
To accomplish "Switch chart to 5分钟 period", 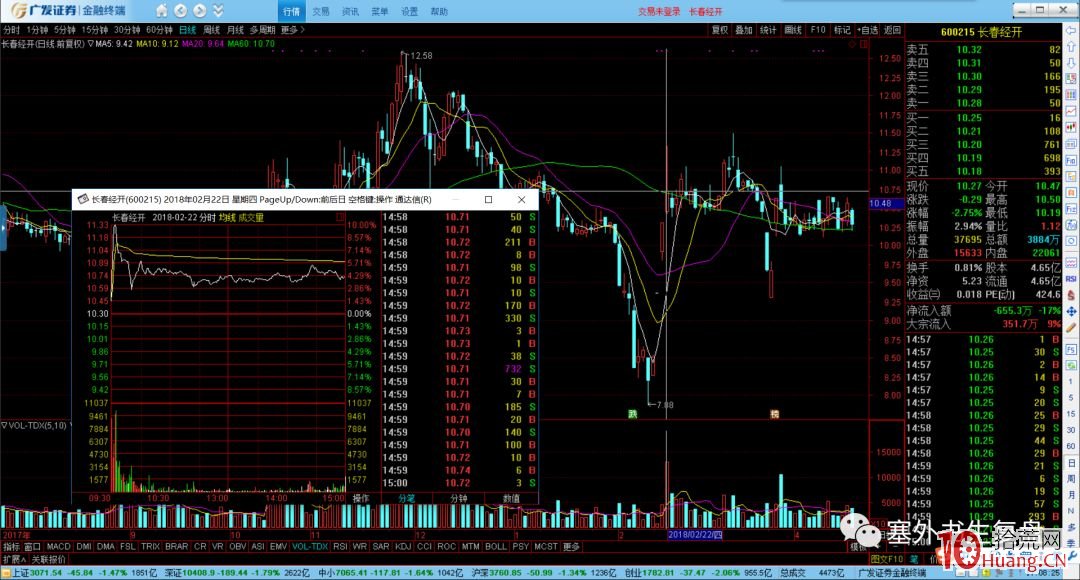I will click(x=65, y=30).
